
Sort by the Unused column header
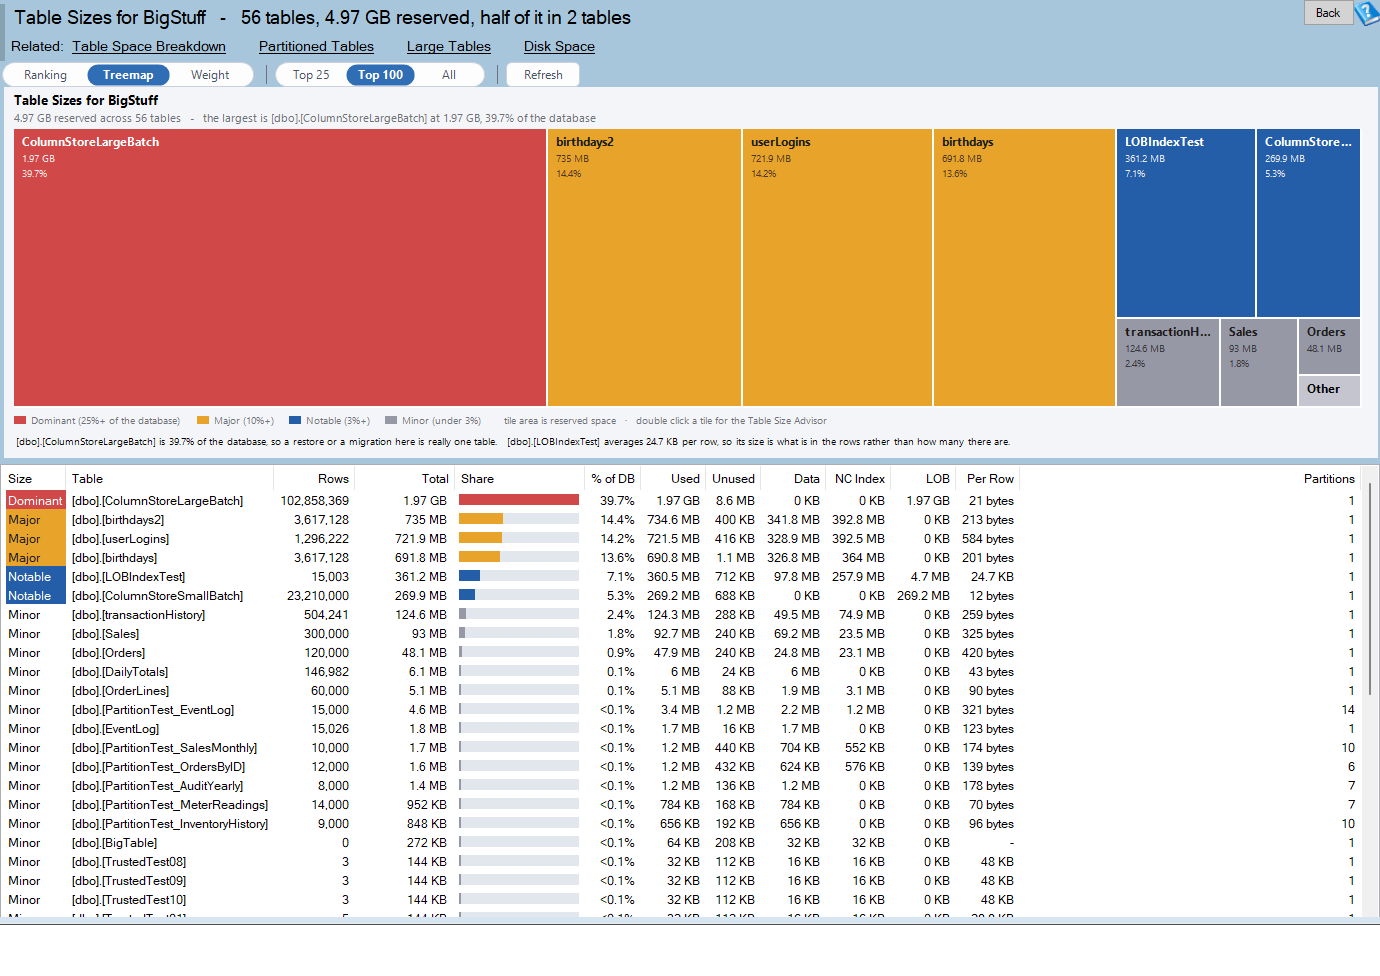tap(732, 479)
